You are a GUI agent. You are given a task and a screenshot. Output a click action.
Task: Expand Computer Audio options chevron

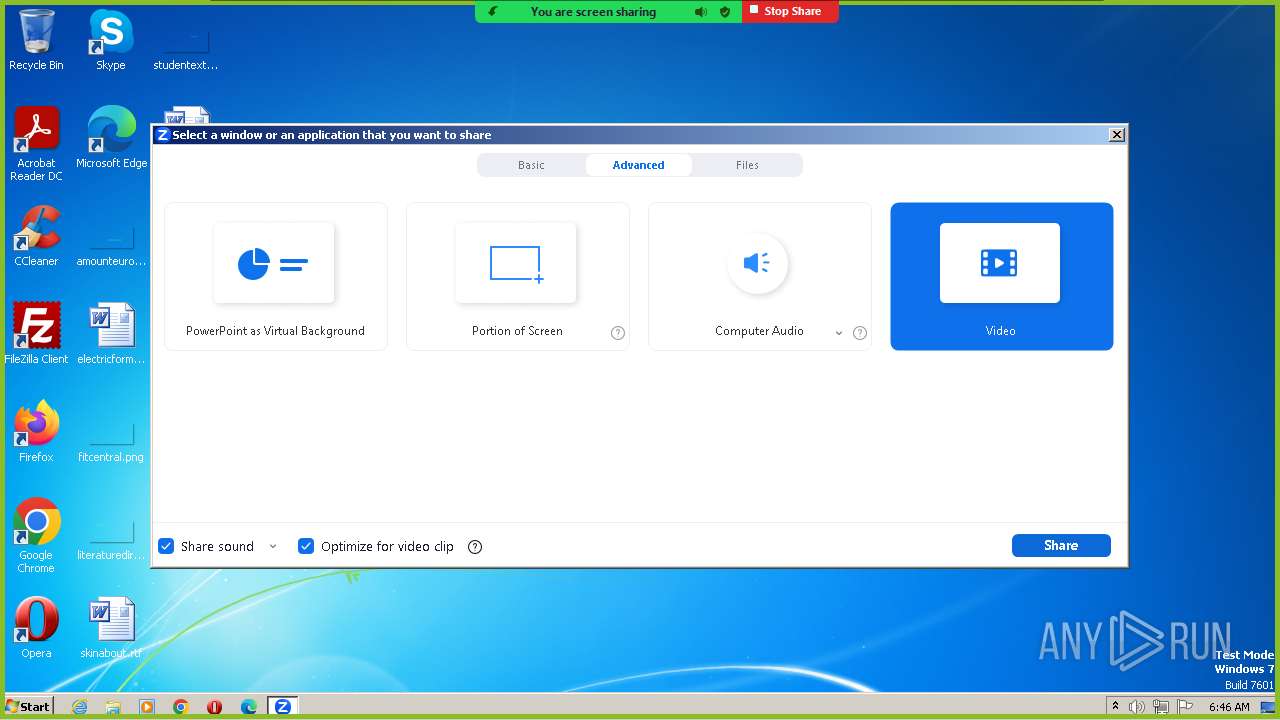[x=839, y=333]
